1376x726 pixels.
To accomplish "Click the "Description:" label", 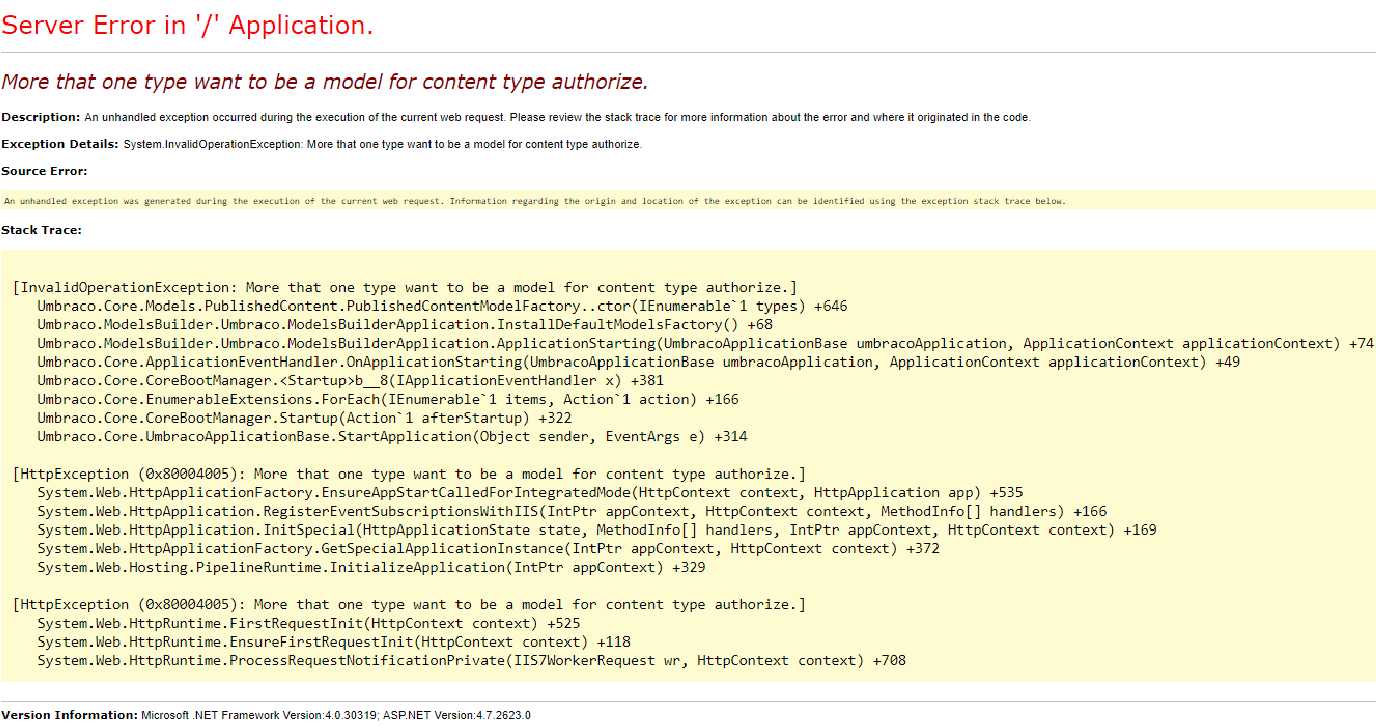I will pyautogui.click(x=41, y=117).
